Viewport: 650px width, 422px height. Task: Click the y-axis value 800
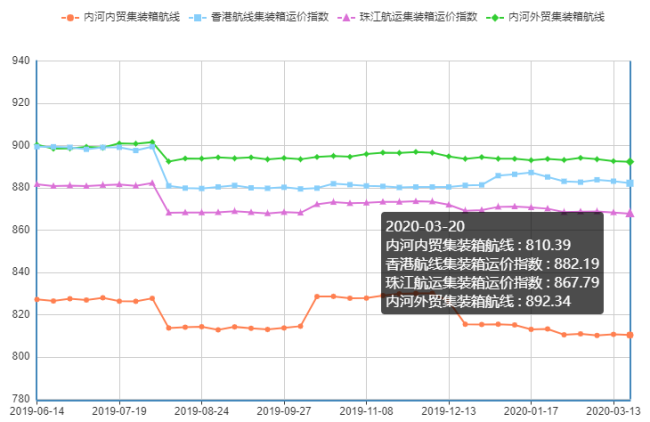[21, 357]
